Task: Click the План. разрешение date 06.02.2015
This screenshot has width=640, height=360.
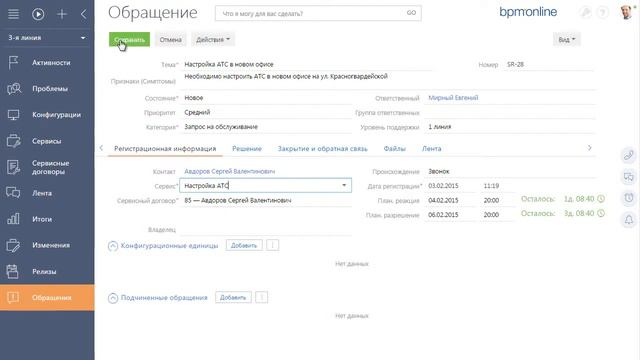Action: point(443,215)
